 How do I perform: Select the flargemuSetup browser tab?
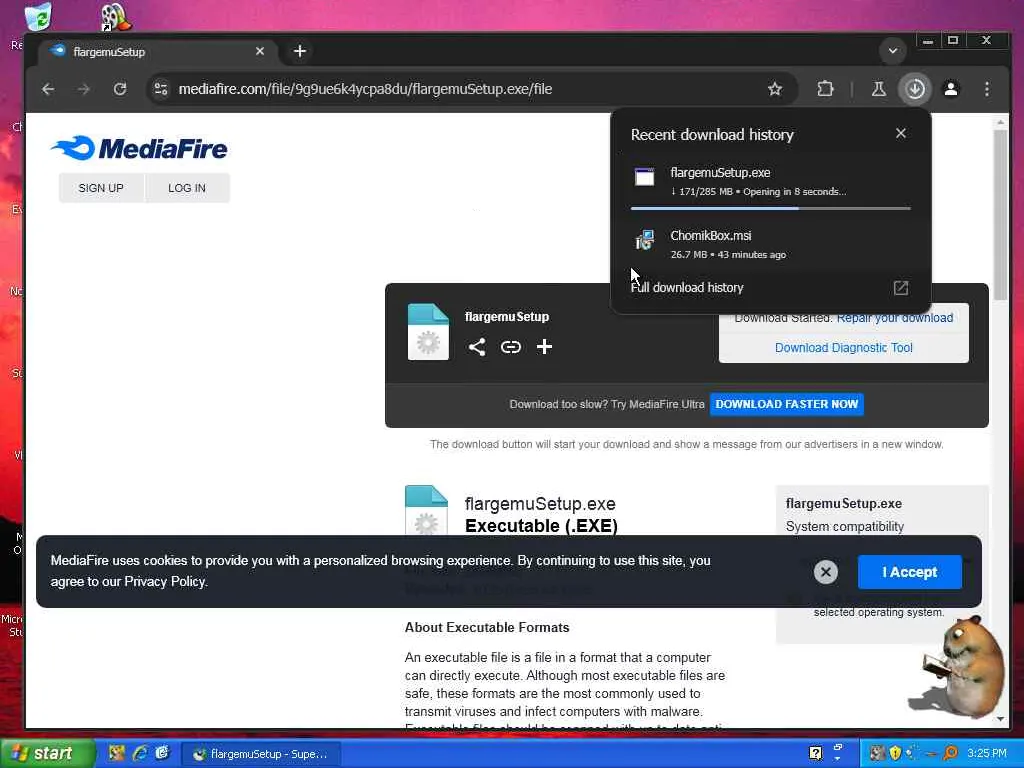click(x=157, y=51)
